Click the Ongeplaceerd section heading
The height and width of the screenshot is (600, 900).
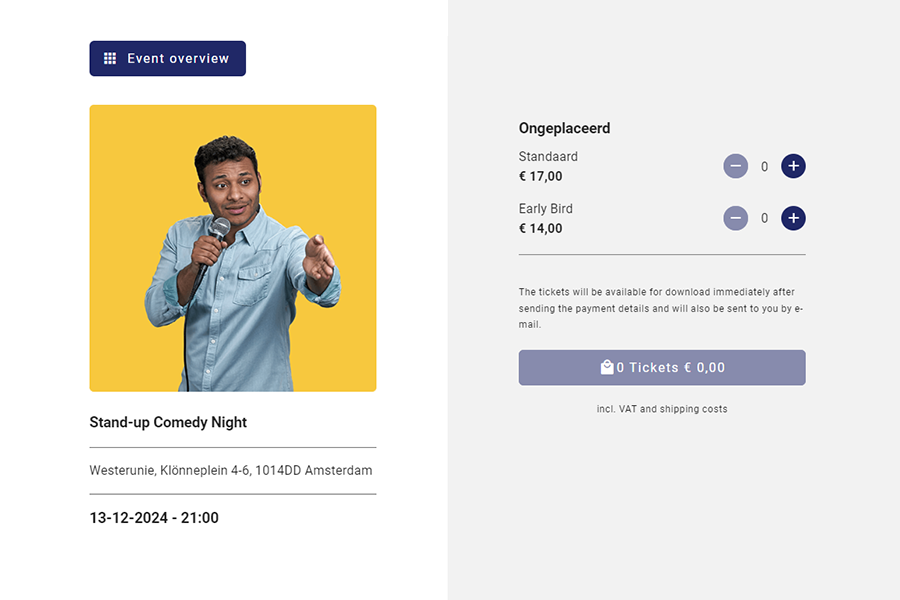pyautogui.click(x=564, y=128)
